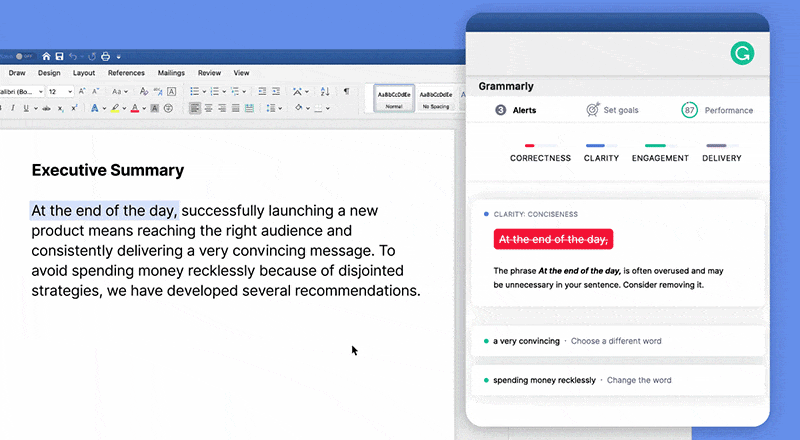Open the Customize Quick Access Toolbar arrow
The width and height of the screenshot is (800, 440).
coord(118,57)
